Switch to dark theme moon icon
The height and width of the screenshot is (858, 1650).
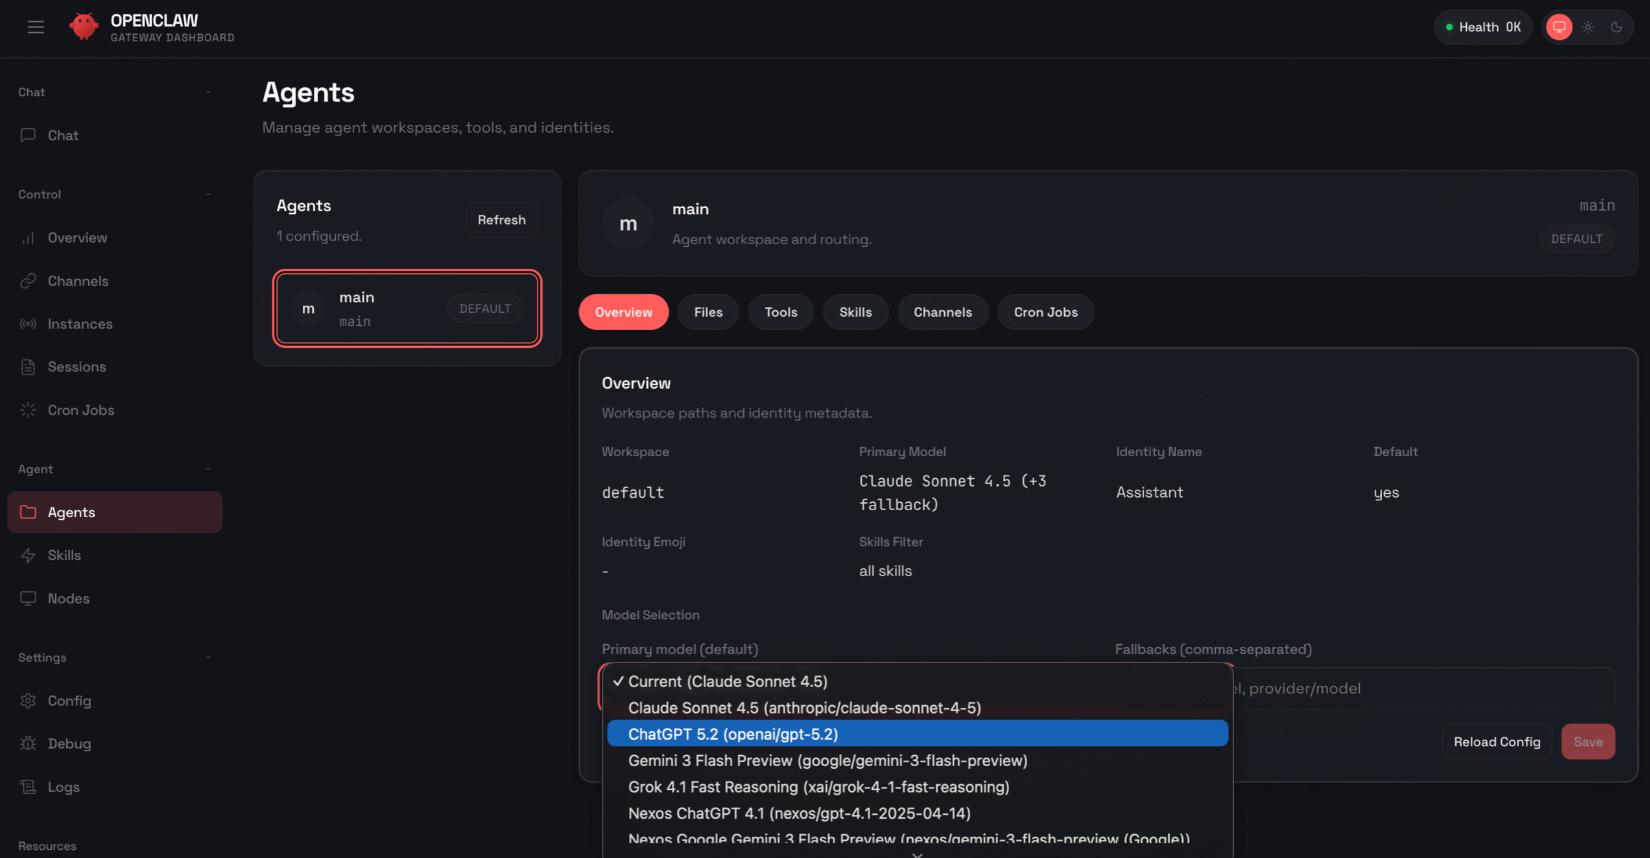click(x=1616, y=27)
